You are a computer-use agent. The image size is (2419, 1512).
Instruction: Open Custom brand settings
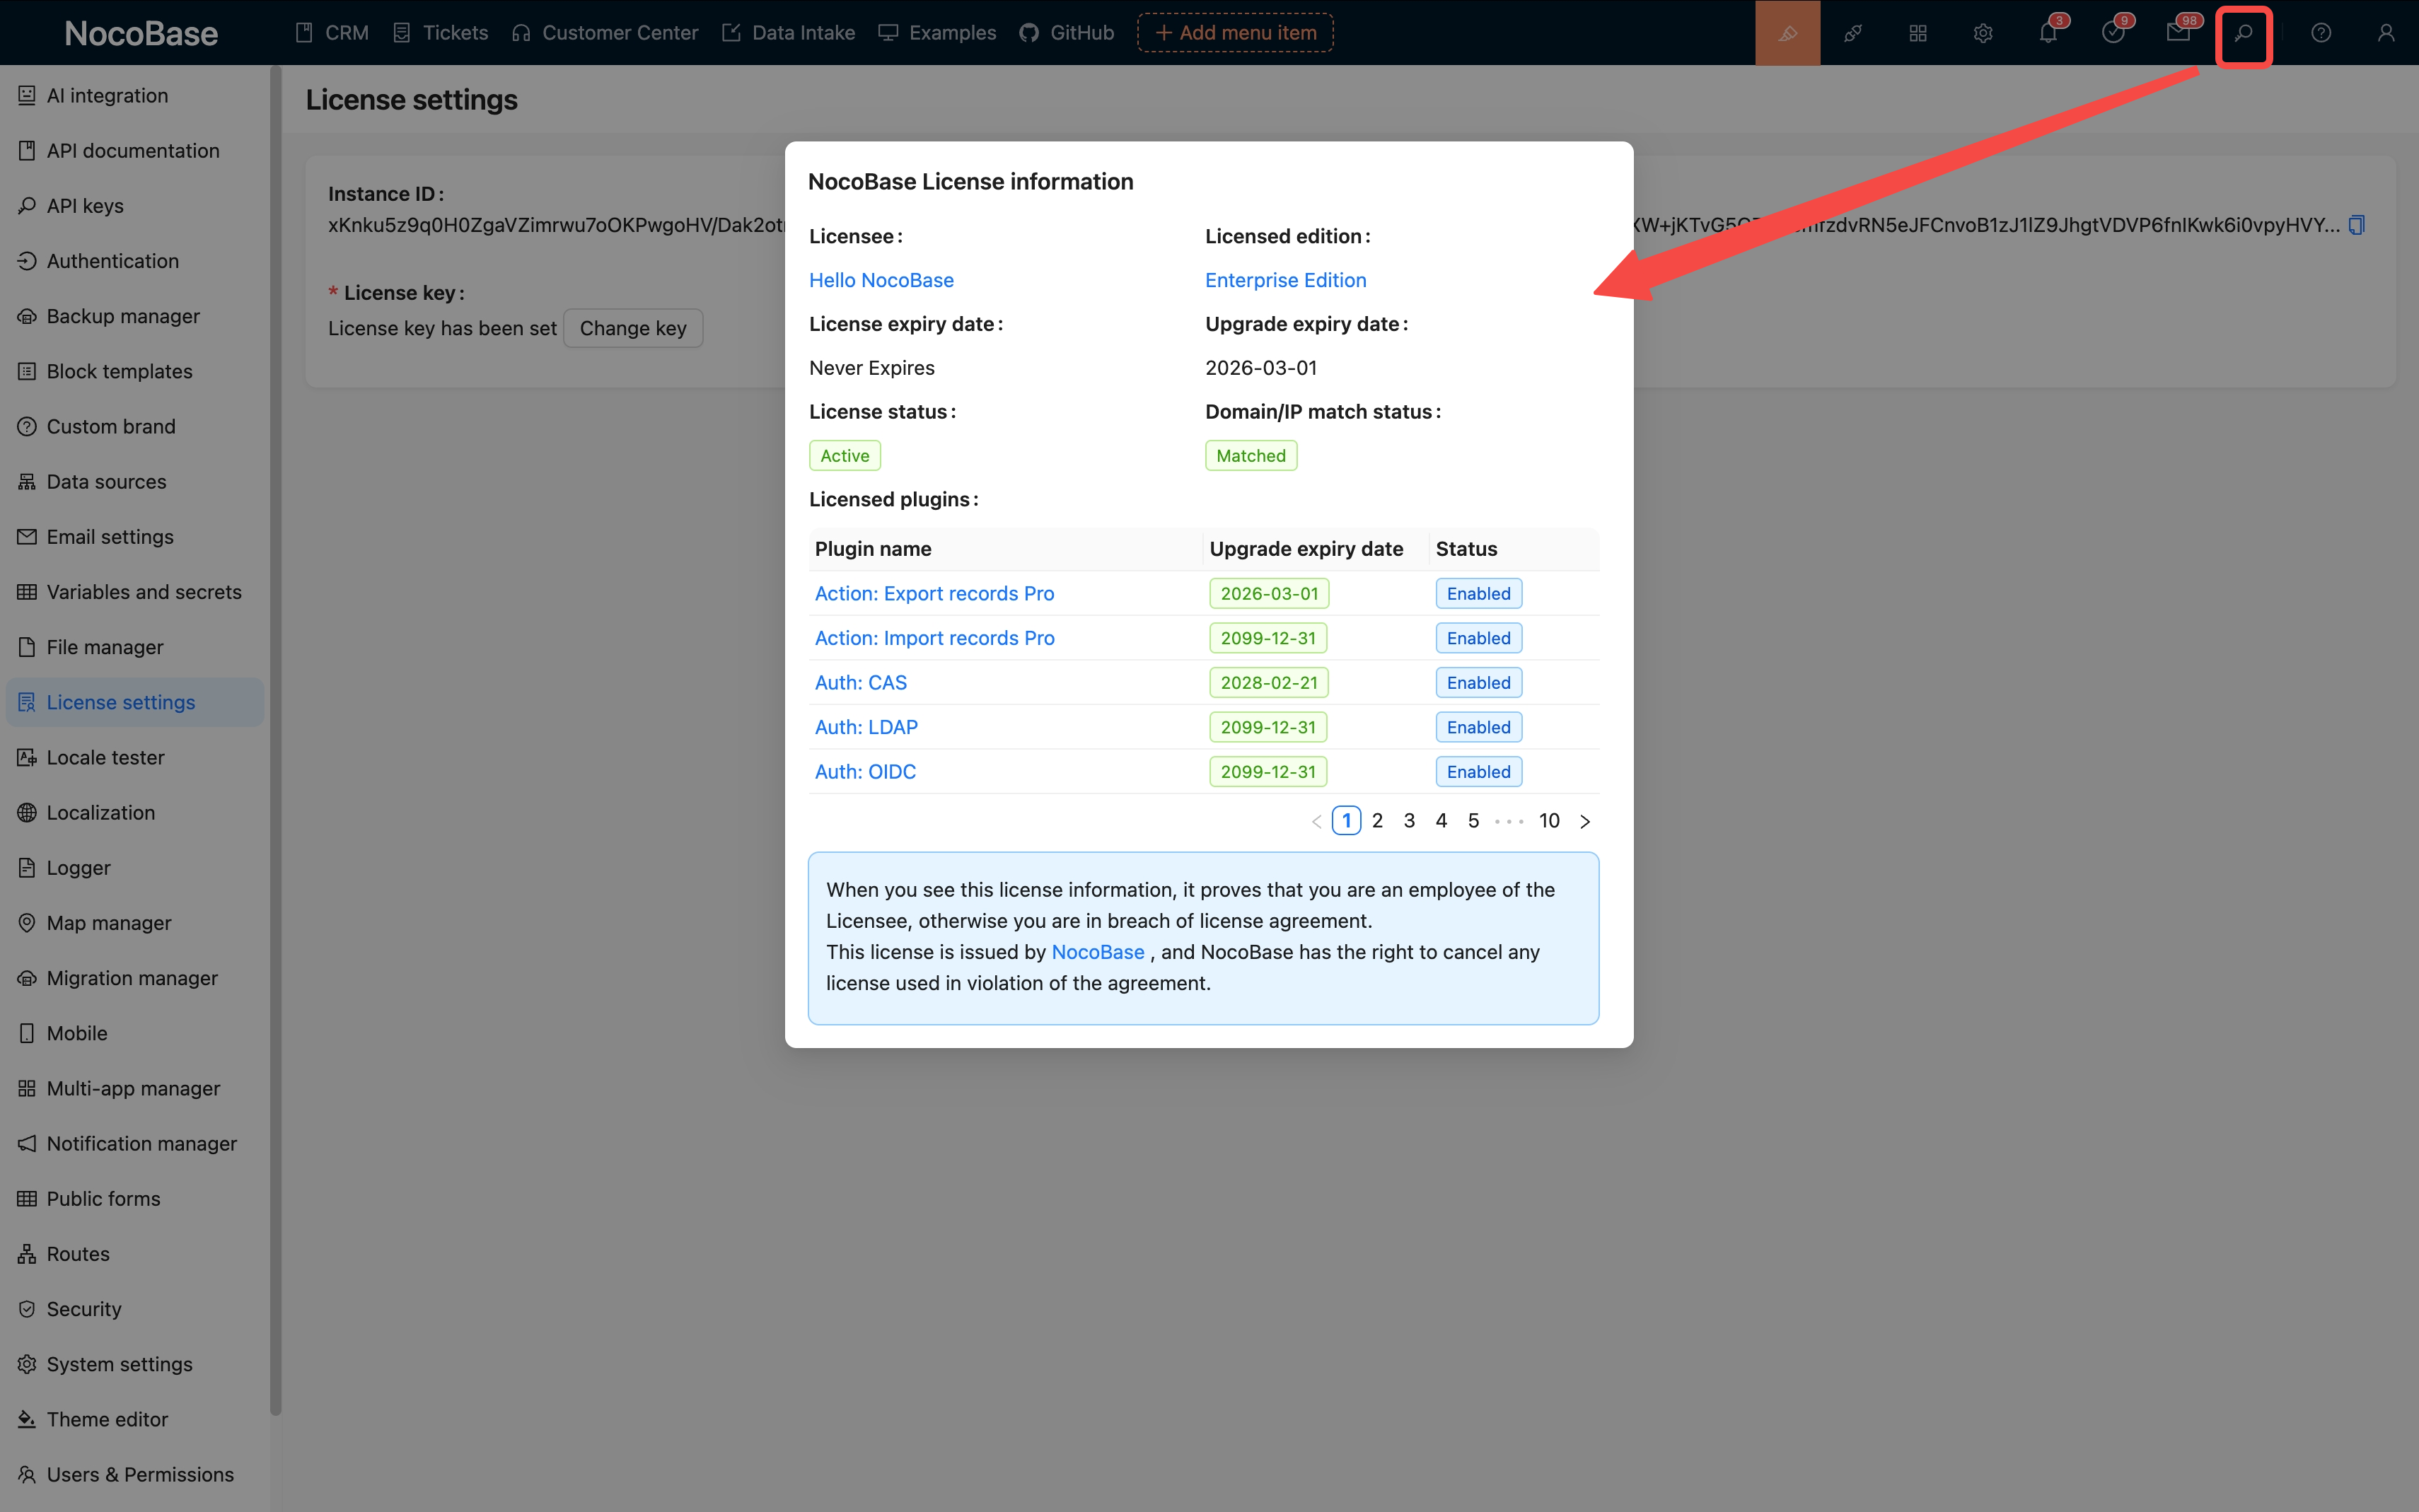click(x=135, y=427)
